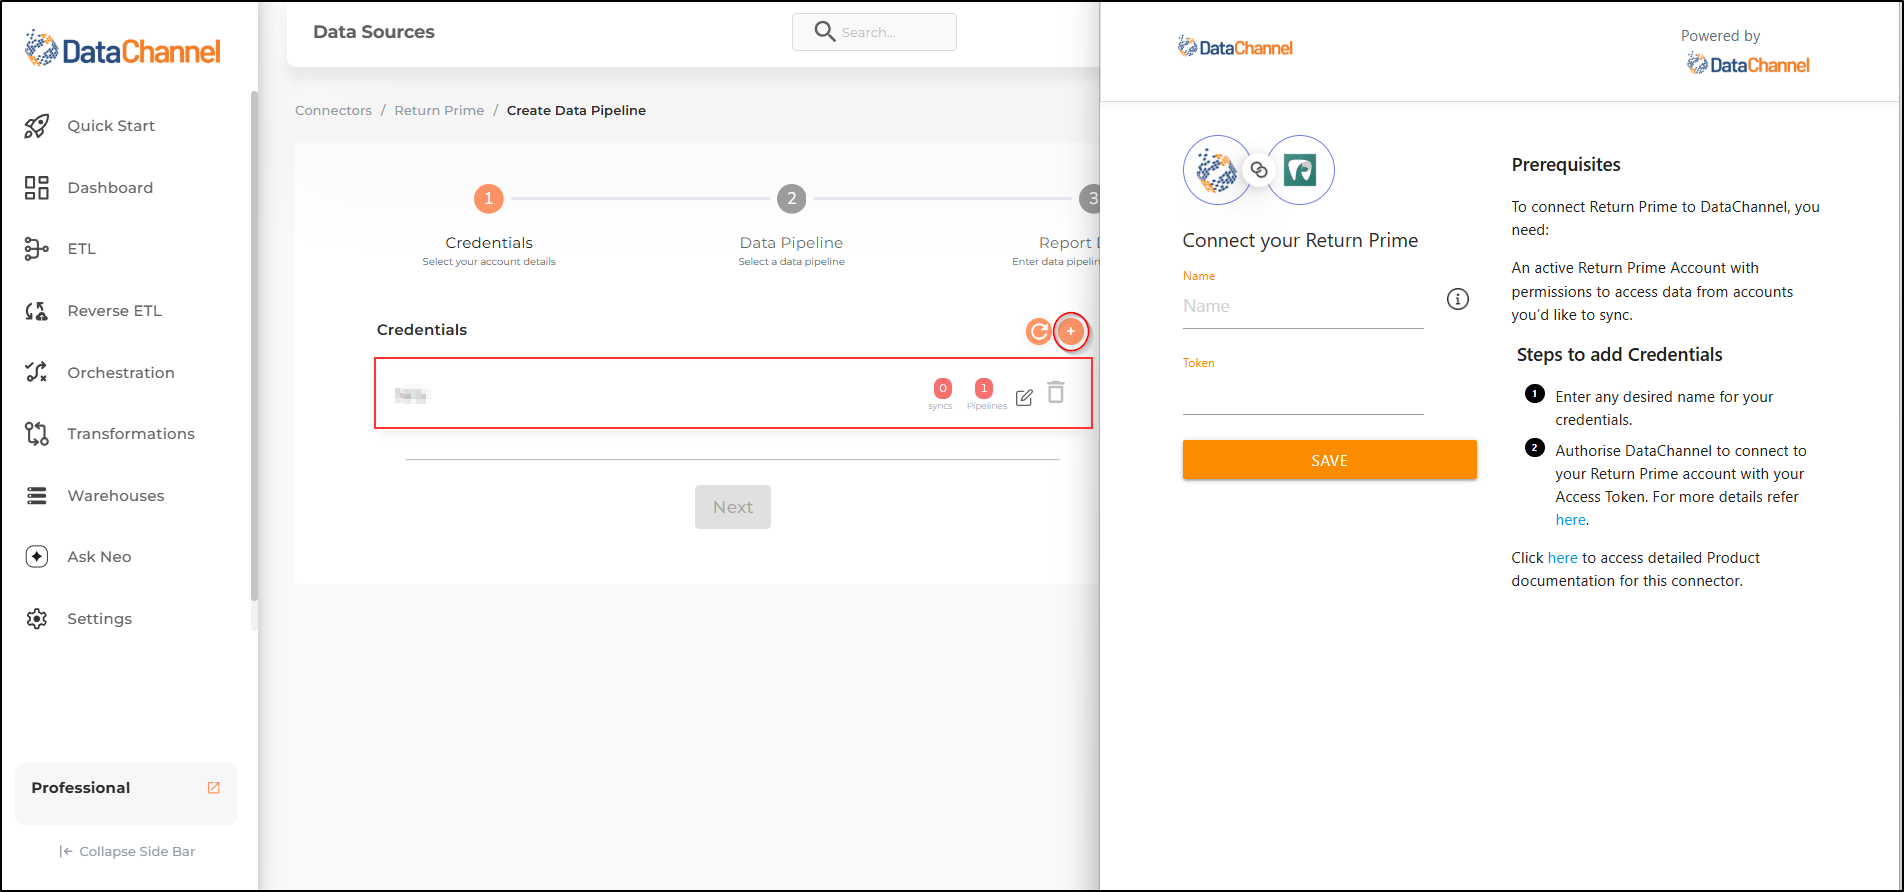This screenshot has width=1904, height=892.
Task: Click the Transformations icon
Action: pyautogui.click(x=37, y=434)
